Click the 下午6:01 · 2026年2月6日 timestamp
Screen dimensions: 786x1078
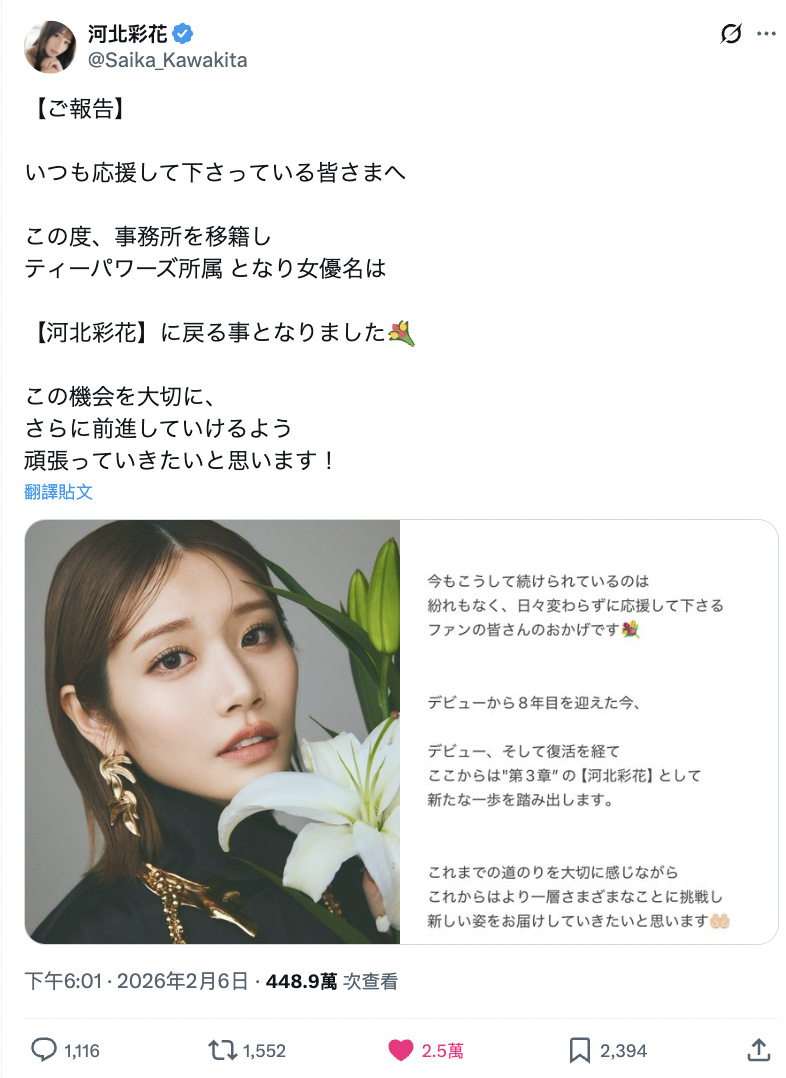point(136,981)
